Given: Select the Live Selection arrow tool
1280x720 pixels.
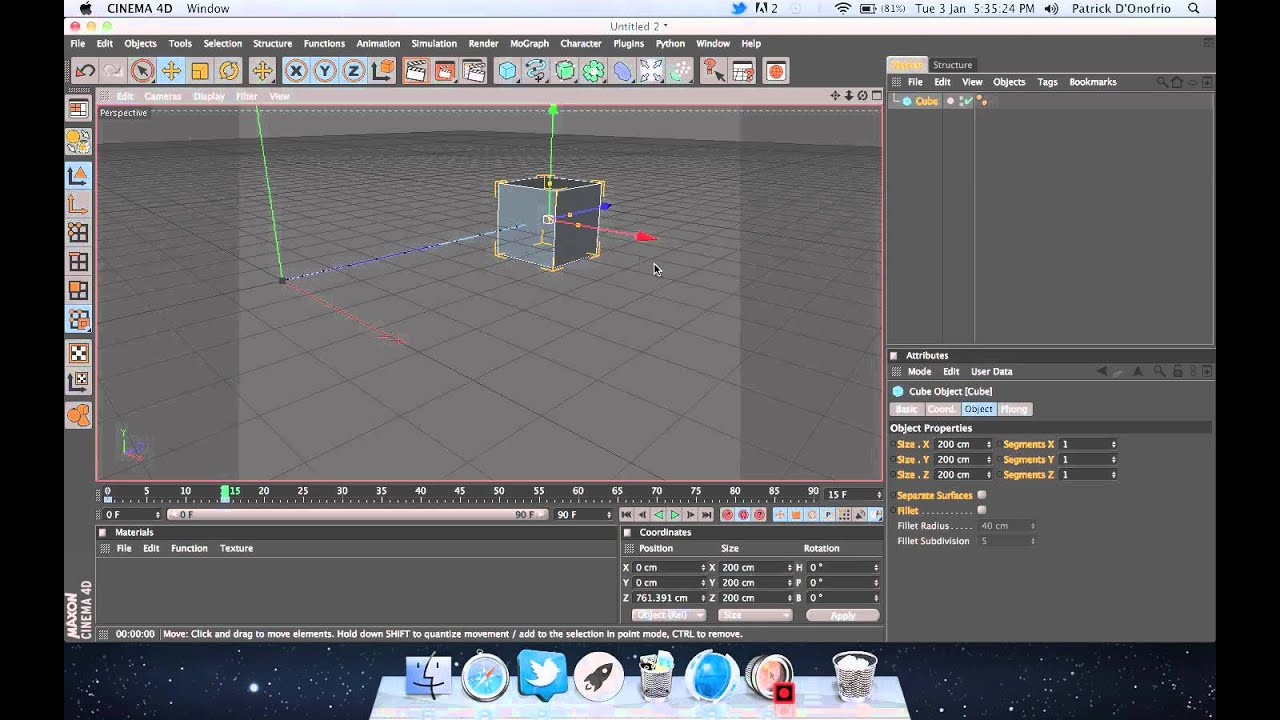Looking at the screenshot, I should point(142,71).
